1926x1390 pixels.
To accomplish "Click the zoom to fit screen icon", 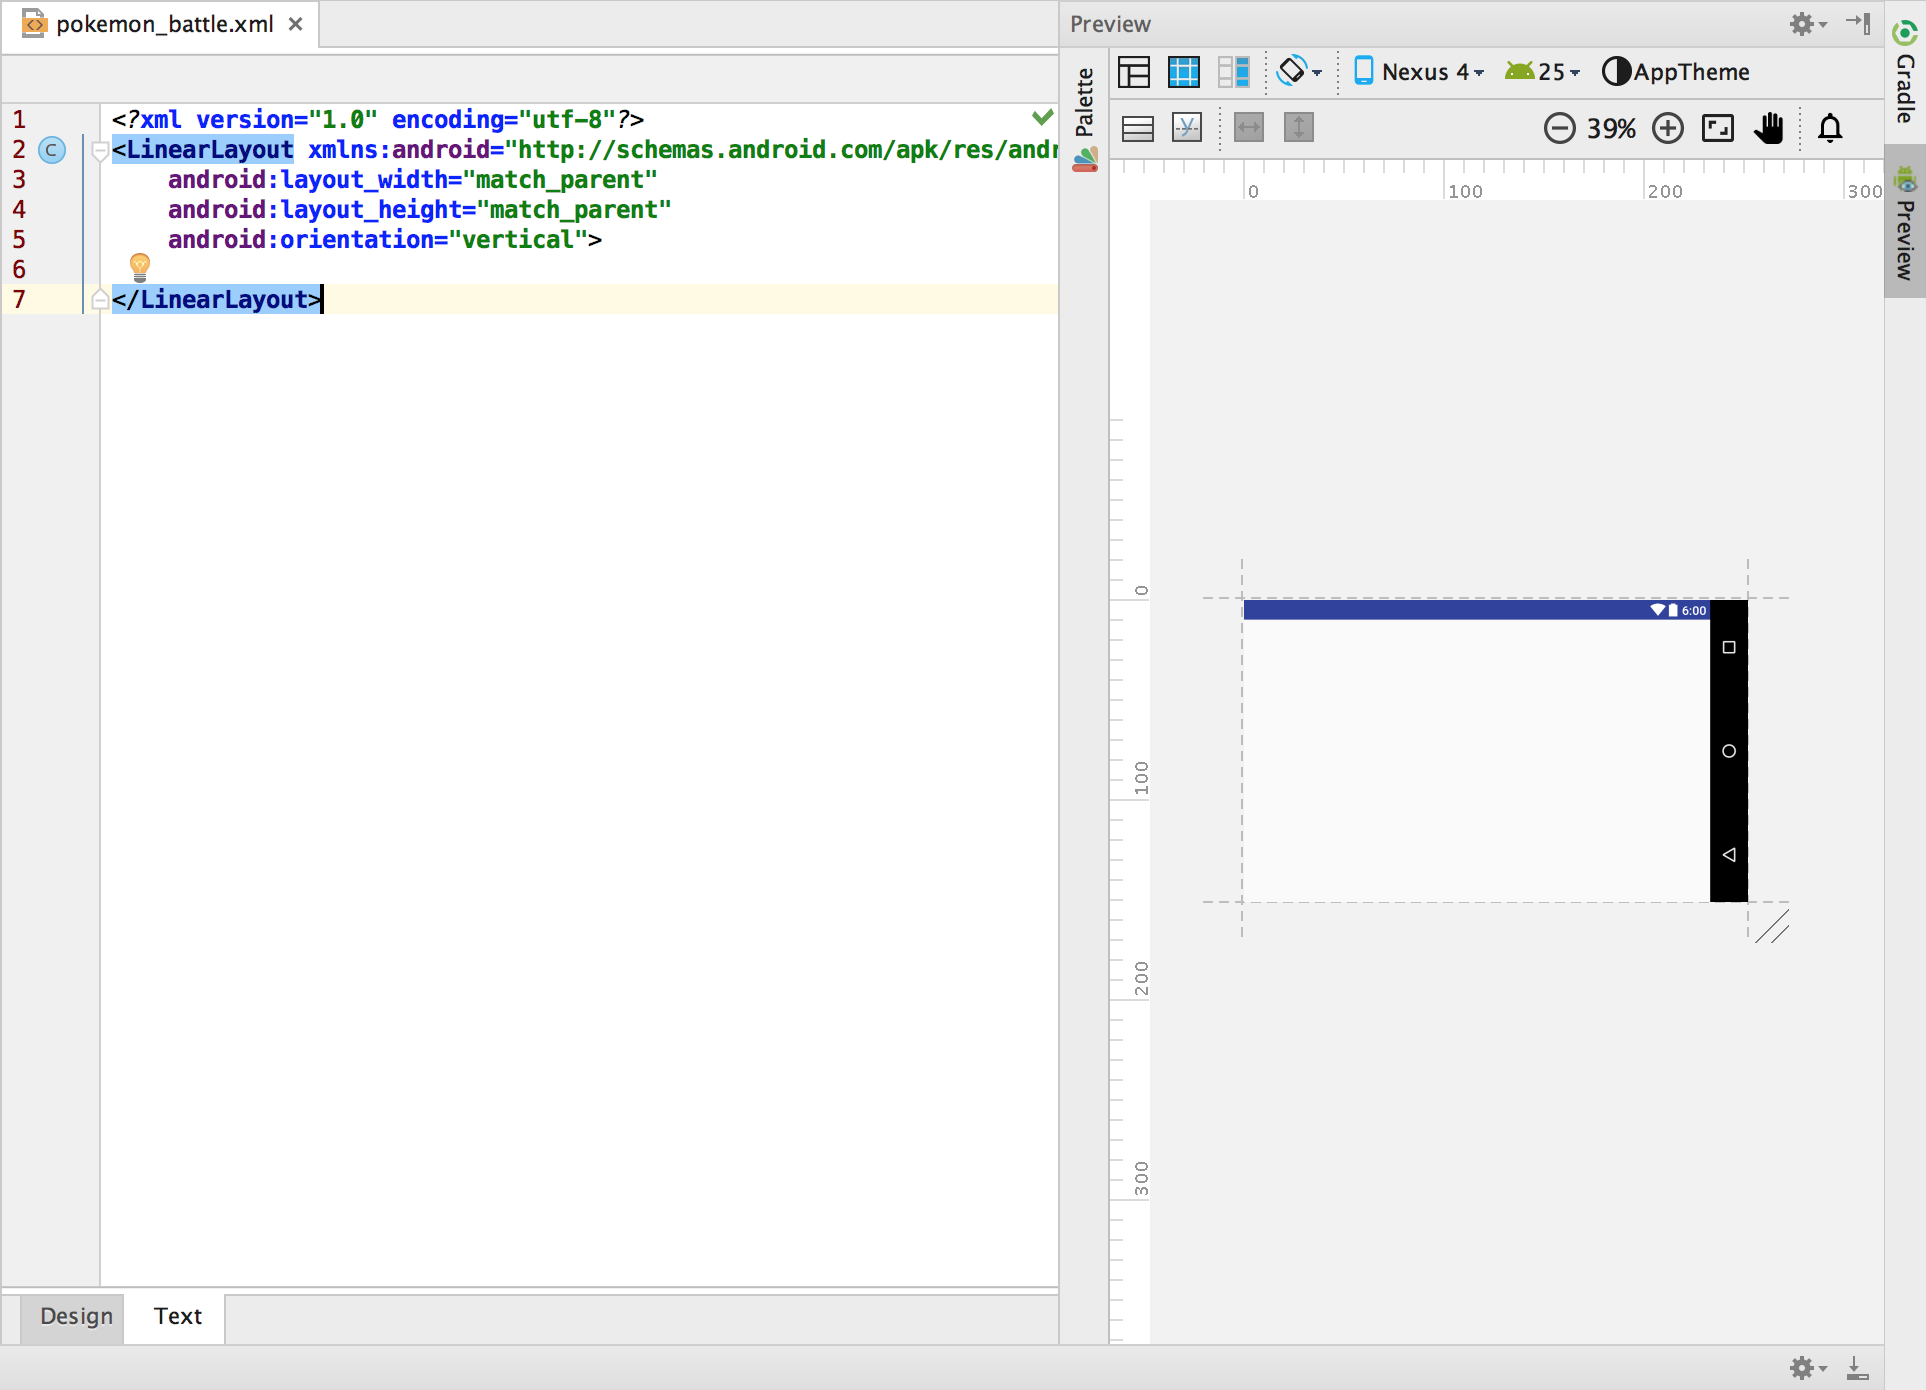I will click(1717, 128).
